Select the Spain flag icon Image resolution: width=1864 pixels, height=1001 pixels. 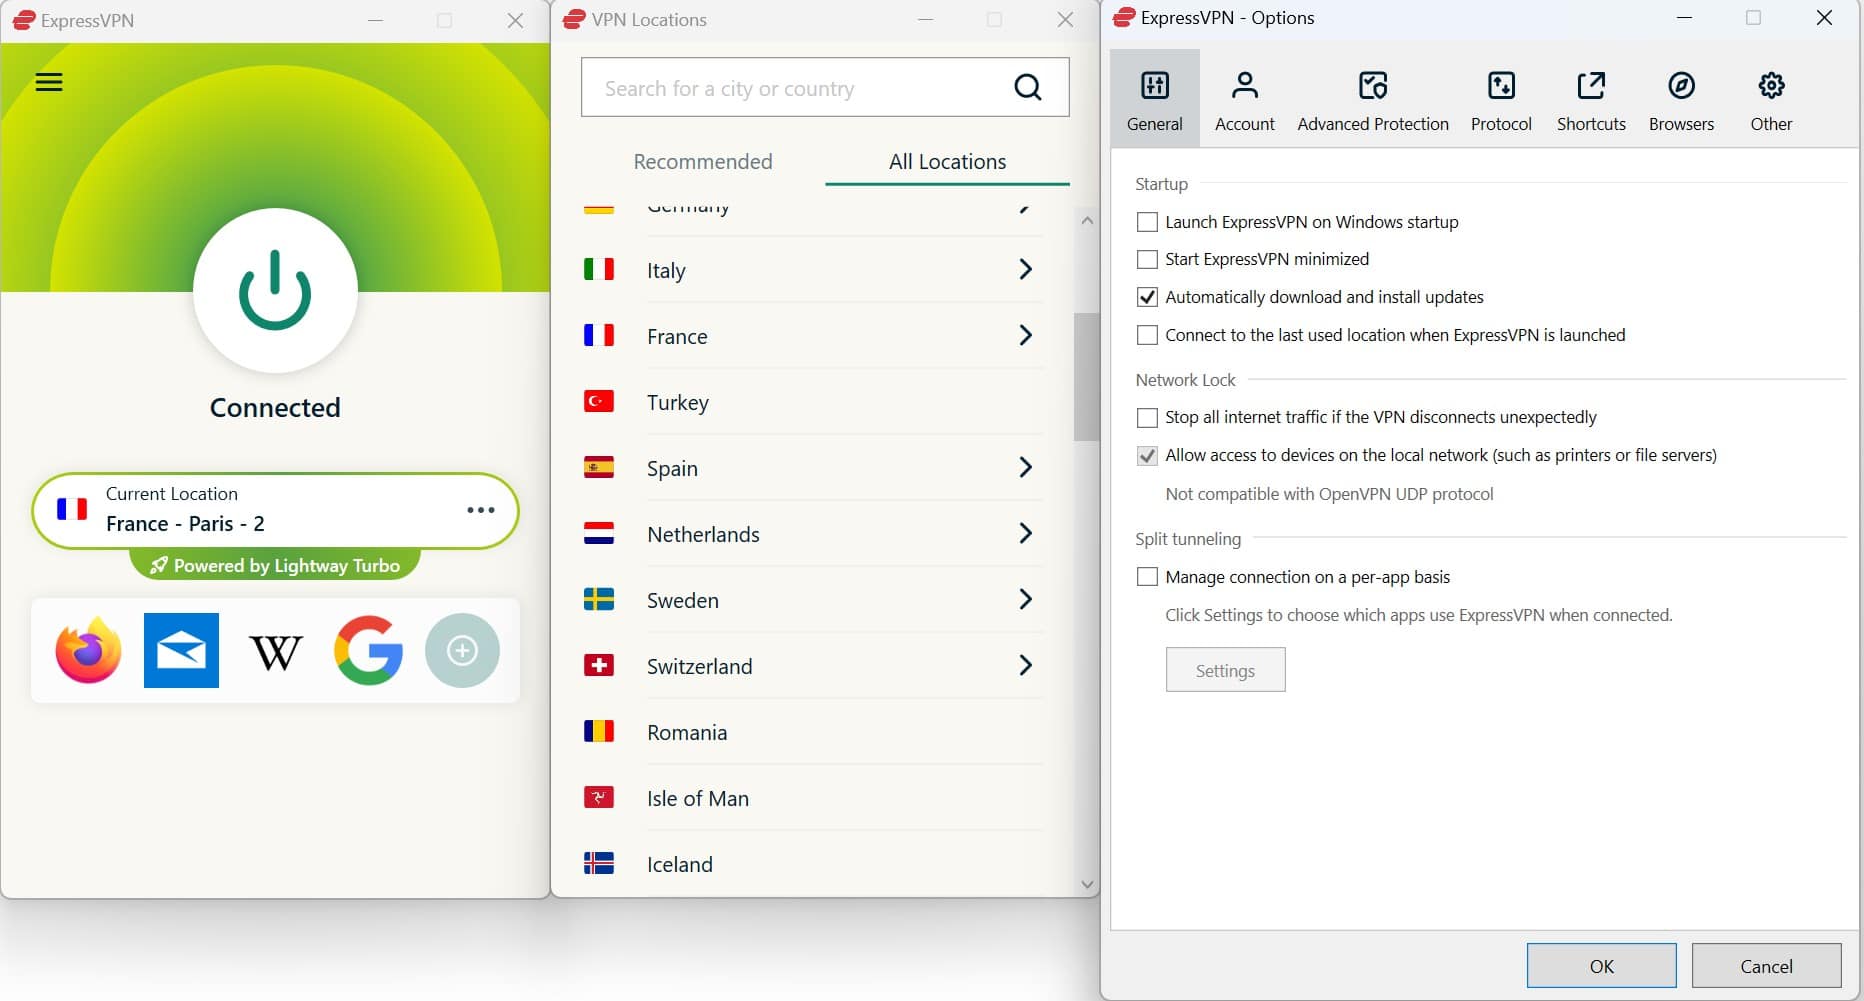599,467
